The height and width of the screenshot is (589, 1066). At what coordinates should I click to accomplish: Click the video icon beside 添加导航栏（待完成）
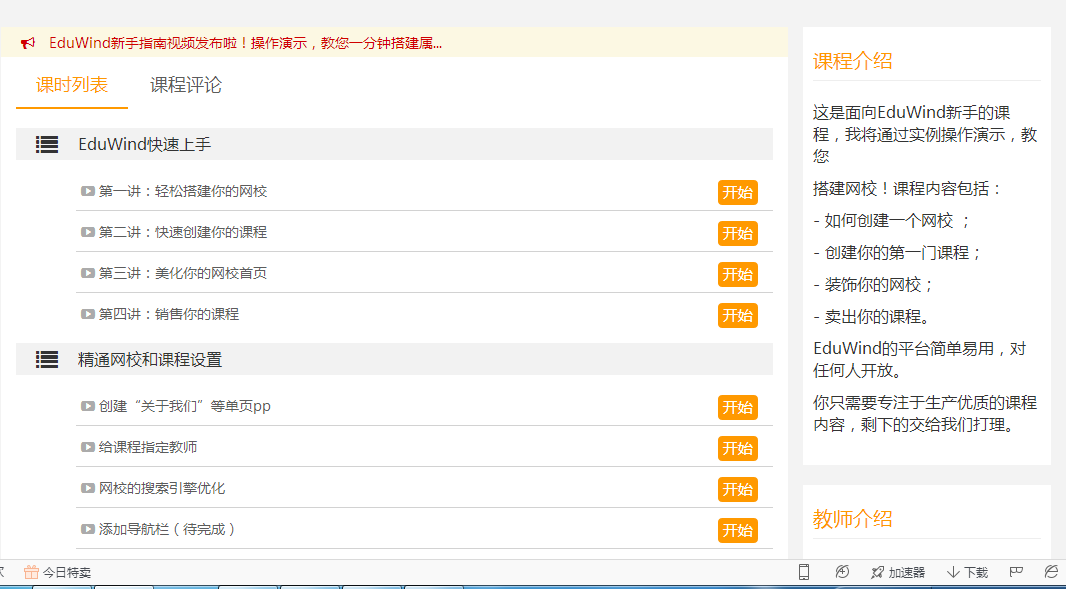coord(88,528)
